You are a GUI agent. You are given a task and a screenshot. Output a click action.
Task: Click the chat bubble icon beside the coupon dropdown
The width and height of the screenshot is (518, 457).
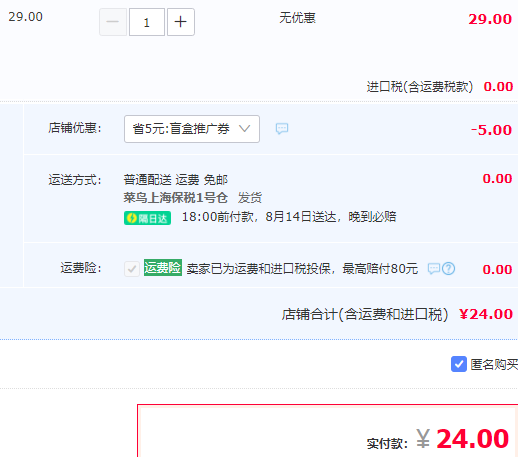click(x=282, y=128)
